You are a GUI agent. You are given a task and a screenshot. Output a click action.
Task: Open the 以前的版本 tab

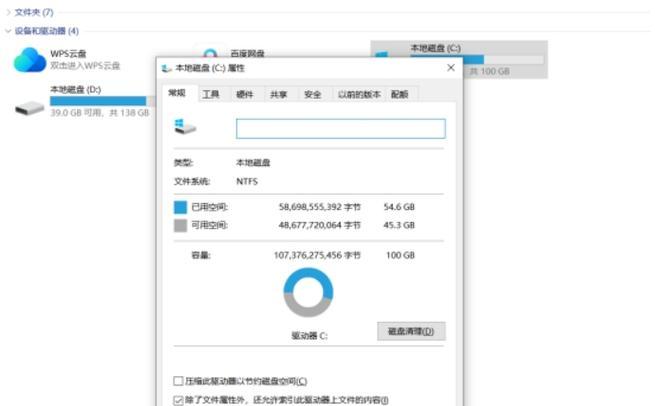click(359, 94)
